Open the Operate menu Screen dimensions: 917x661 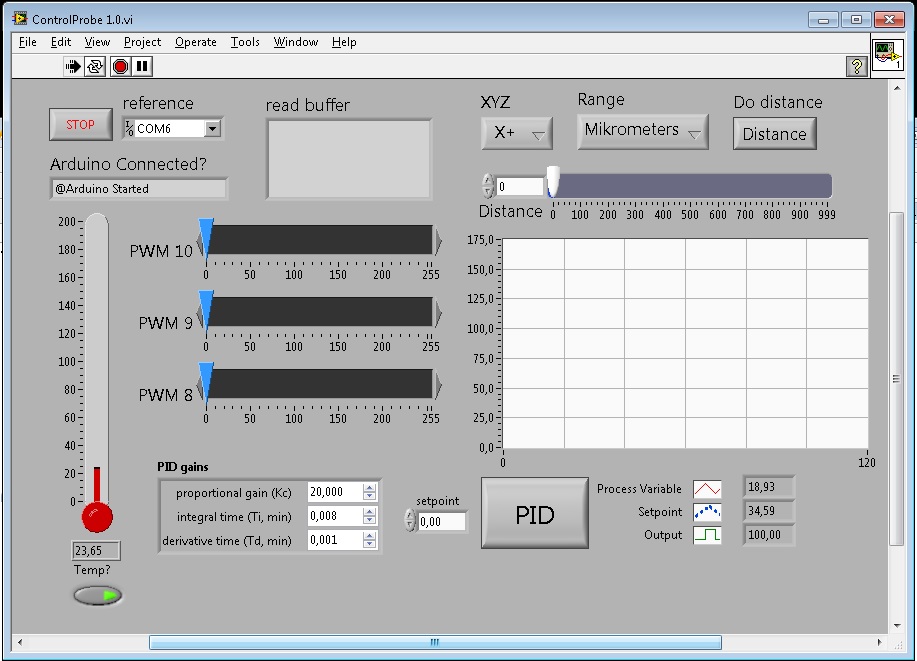tap(195, 42)
